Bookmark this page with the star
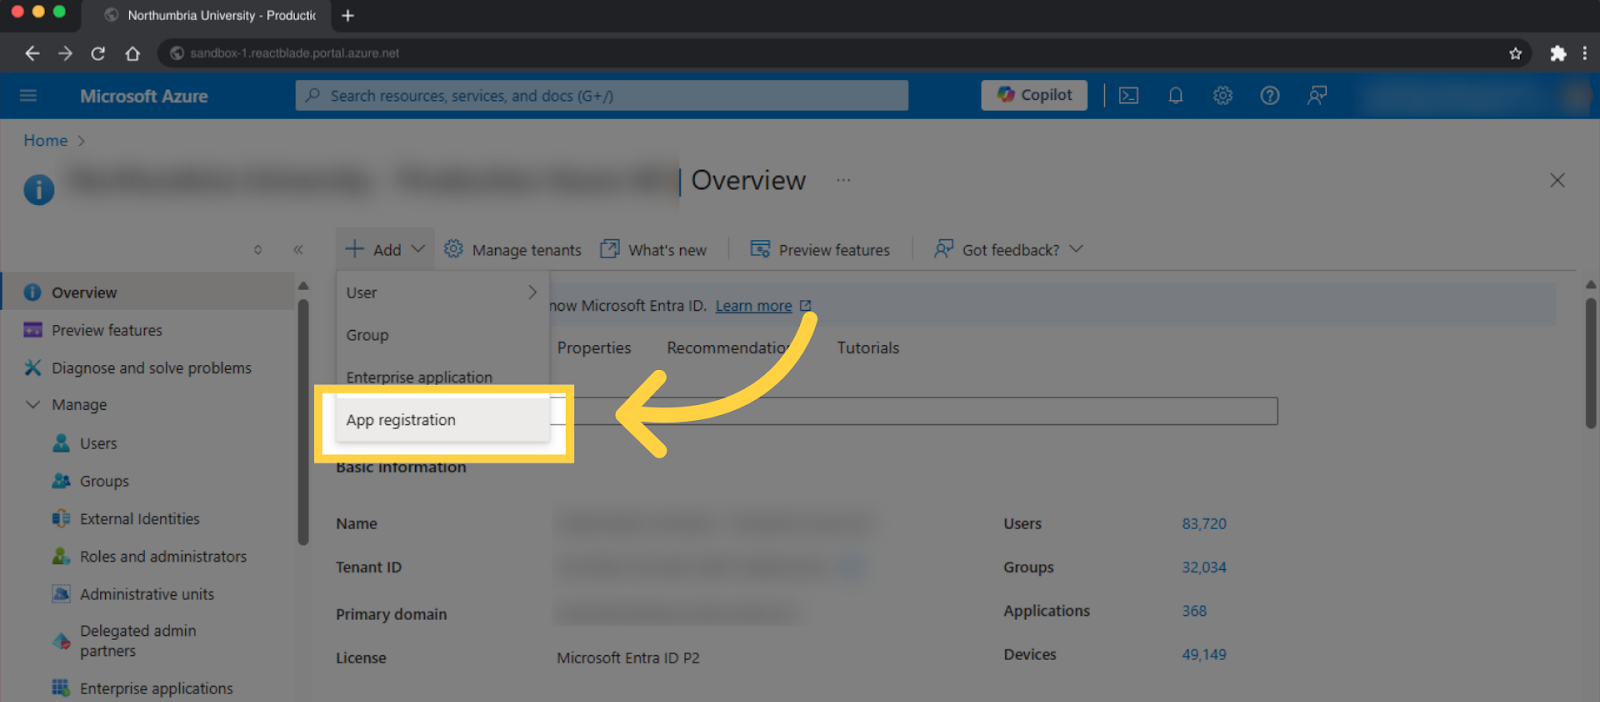The height and width of the screenshot is (702, 1600). tap(1515, 53)
